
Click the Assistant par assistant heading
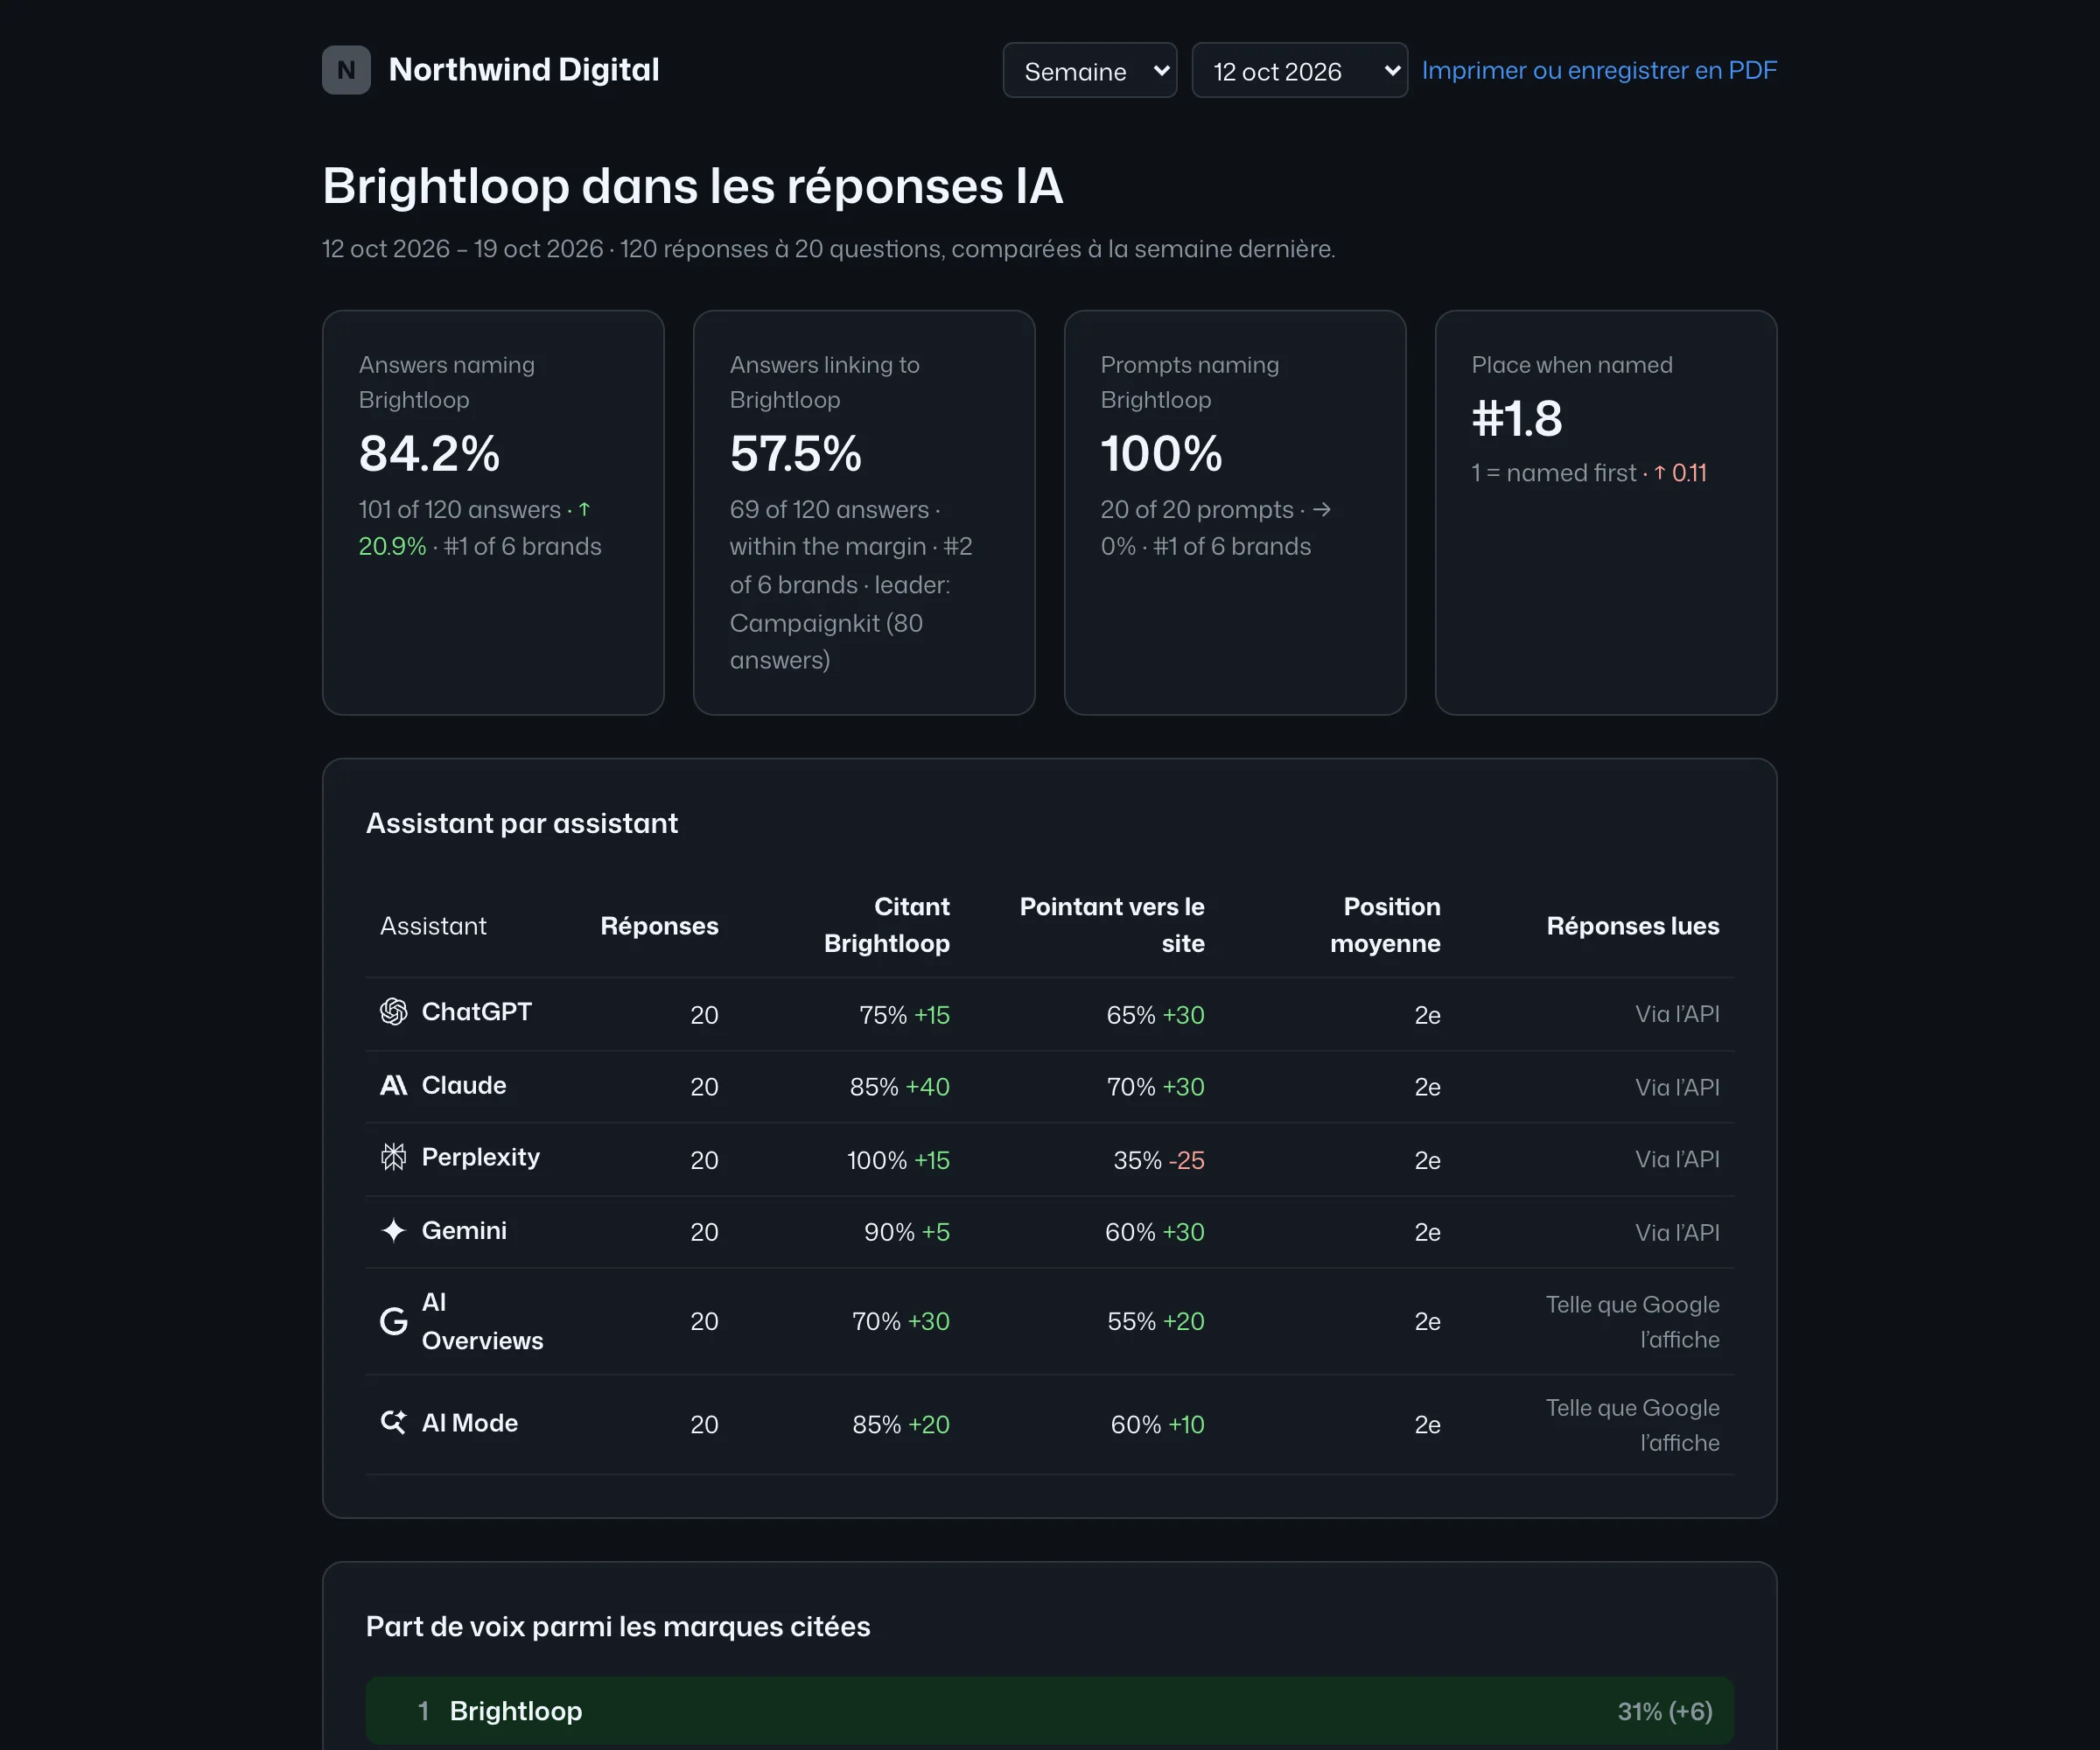522,824
